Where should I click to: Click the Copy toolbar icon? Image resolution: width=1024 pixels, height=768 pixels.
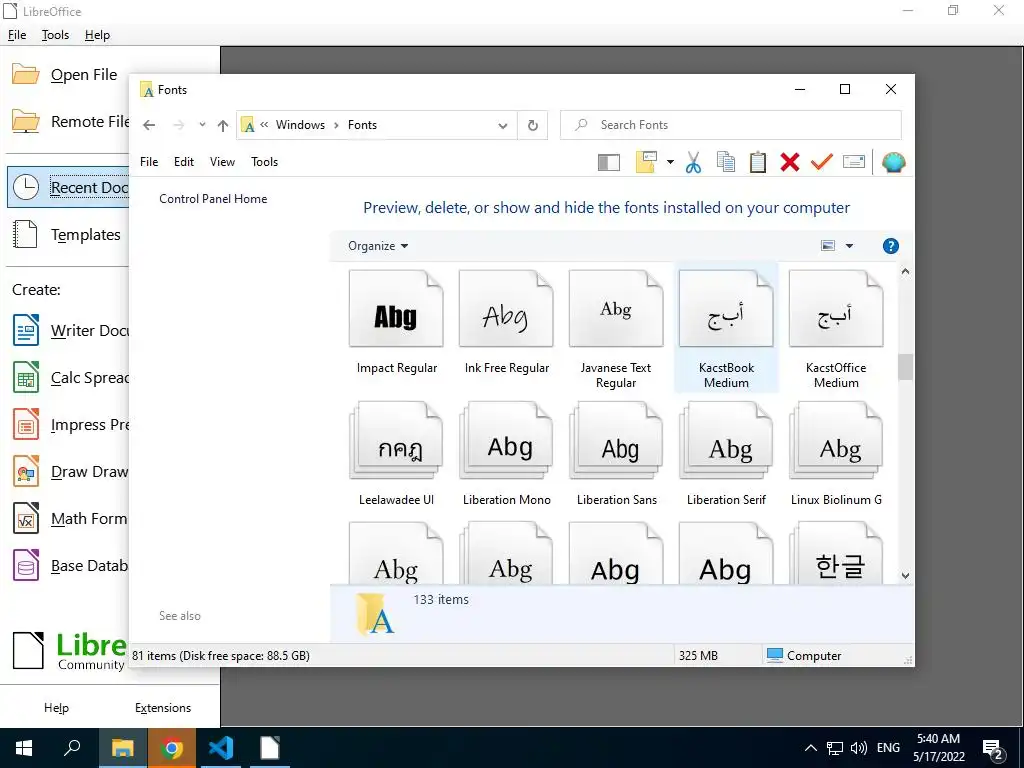pyautogui.click(x=726, y=162)
